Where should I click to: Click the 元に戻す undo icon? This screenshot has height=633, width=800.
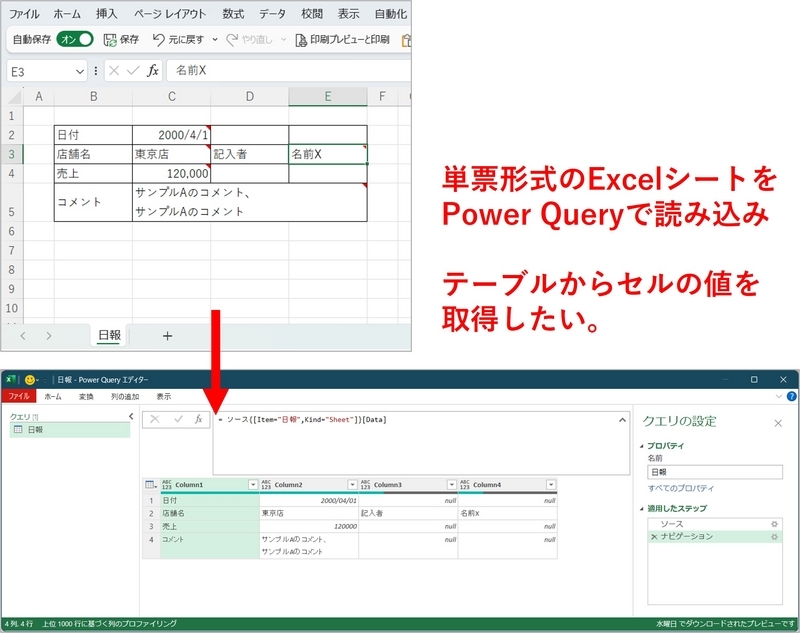tap(159, 40)
